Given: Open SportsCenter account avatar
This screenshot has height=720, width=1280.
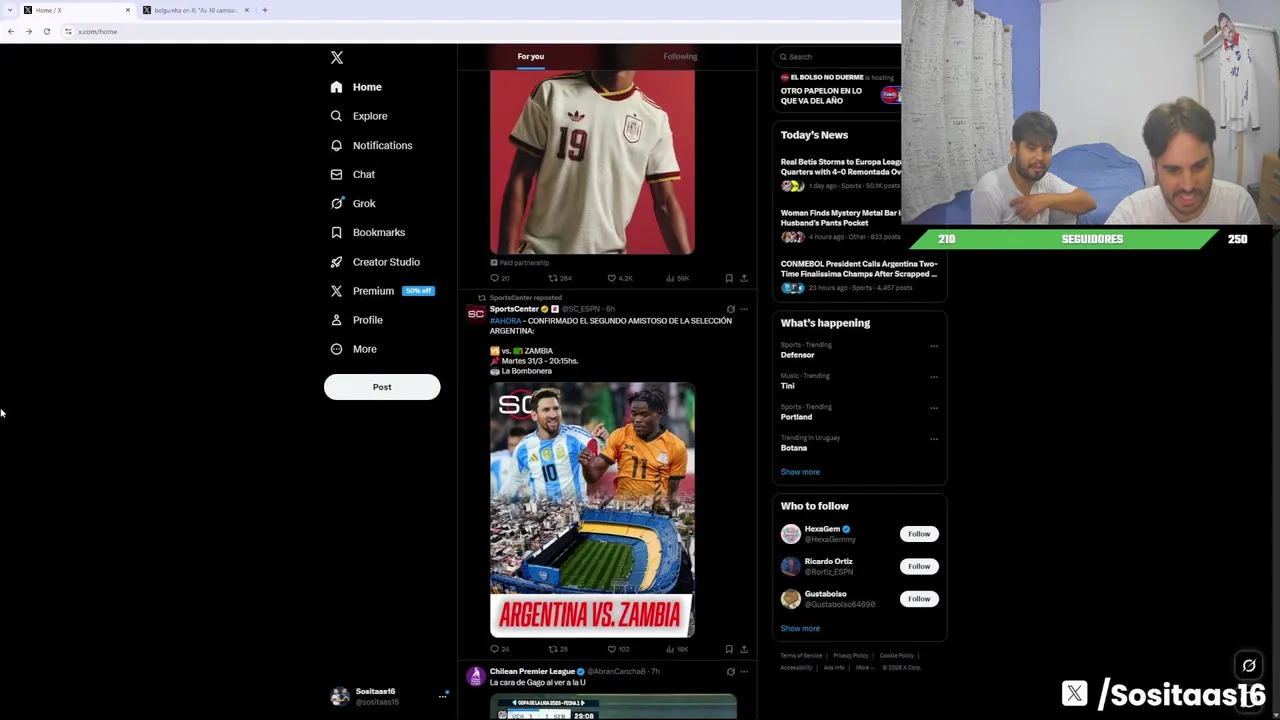Looking at the screenshot, I should point(476,314).
